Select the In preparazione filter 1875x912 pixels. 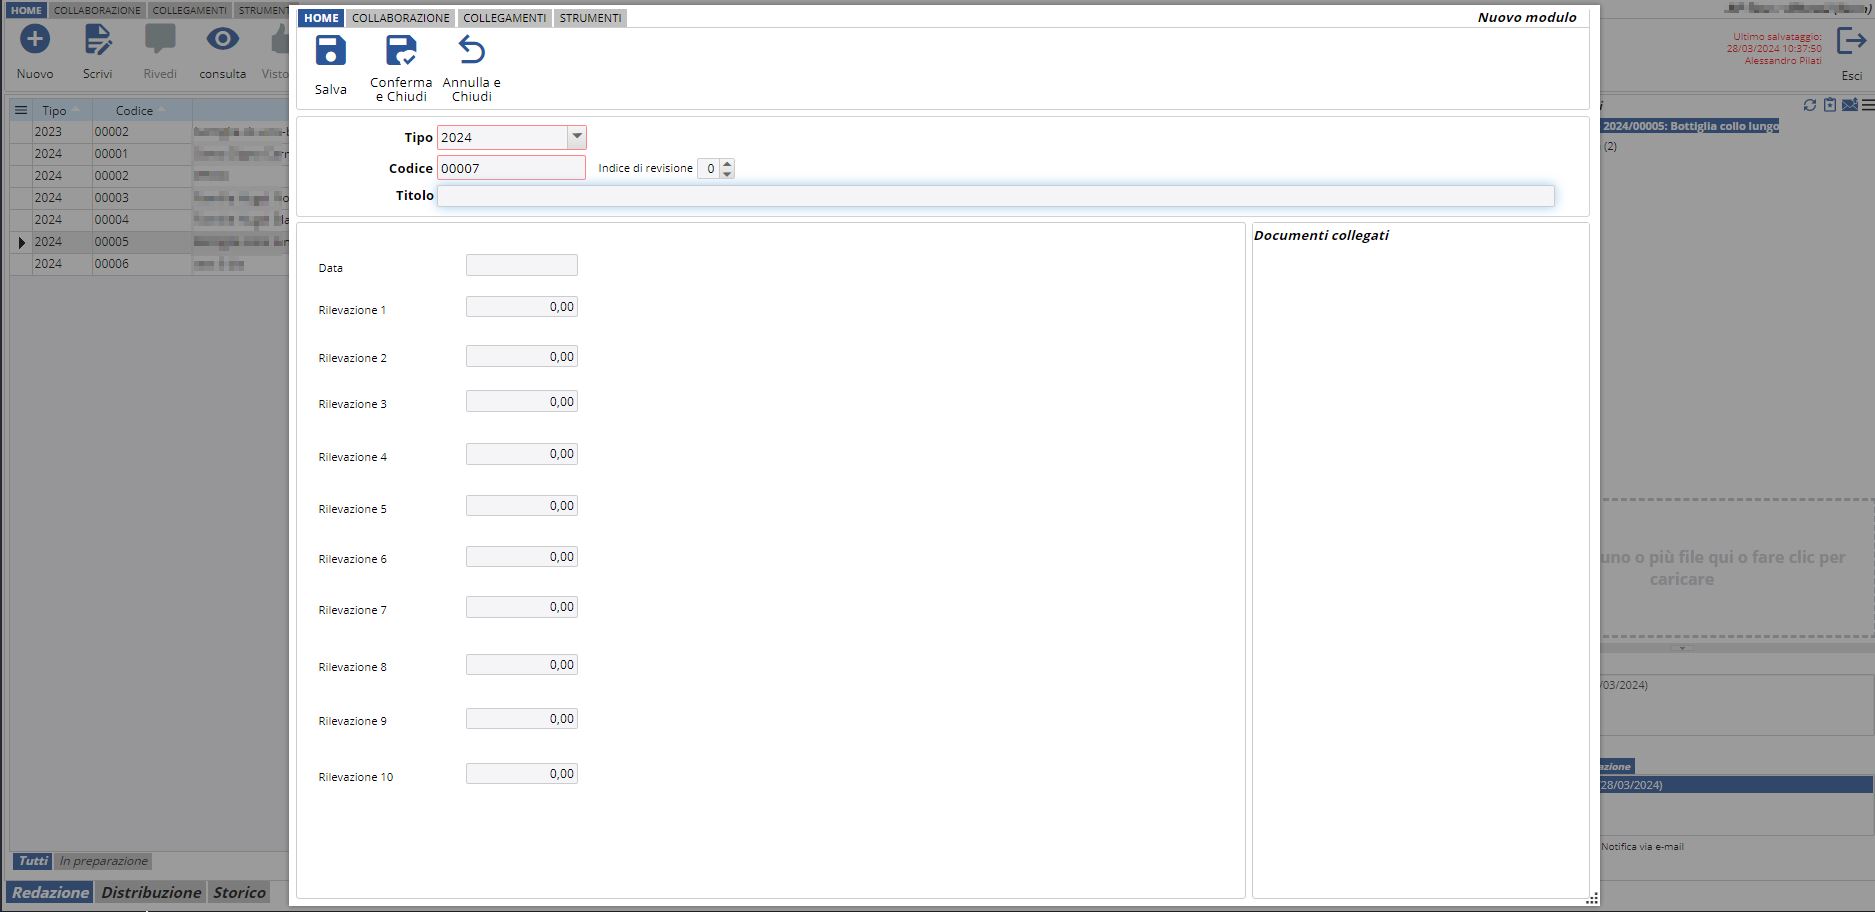tap(103, 861)
